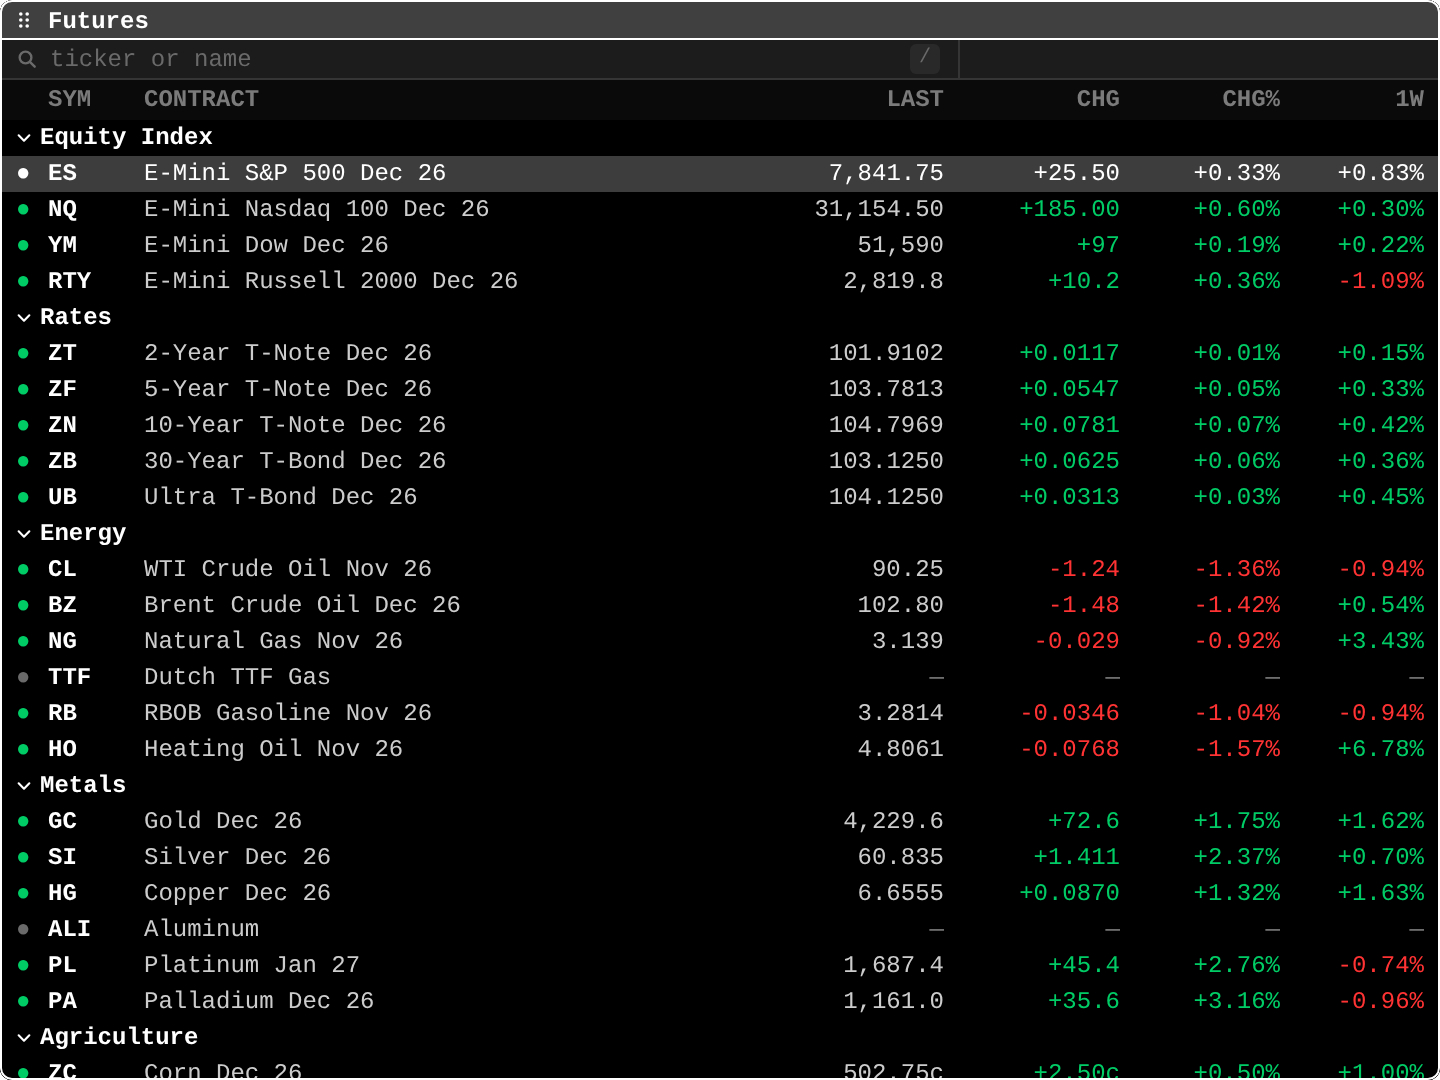
Task: Sort by the LAST column header
Action: click(x=915, y=99)
